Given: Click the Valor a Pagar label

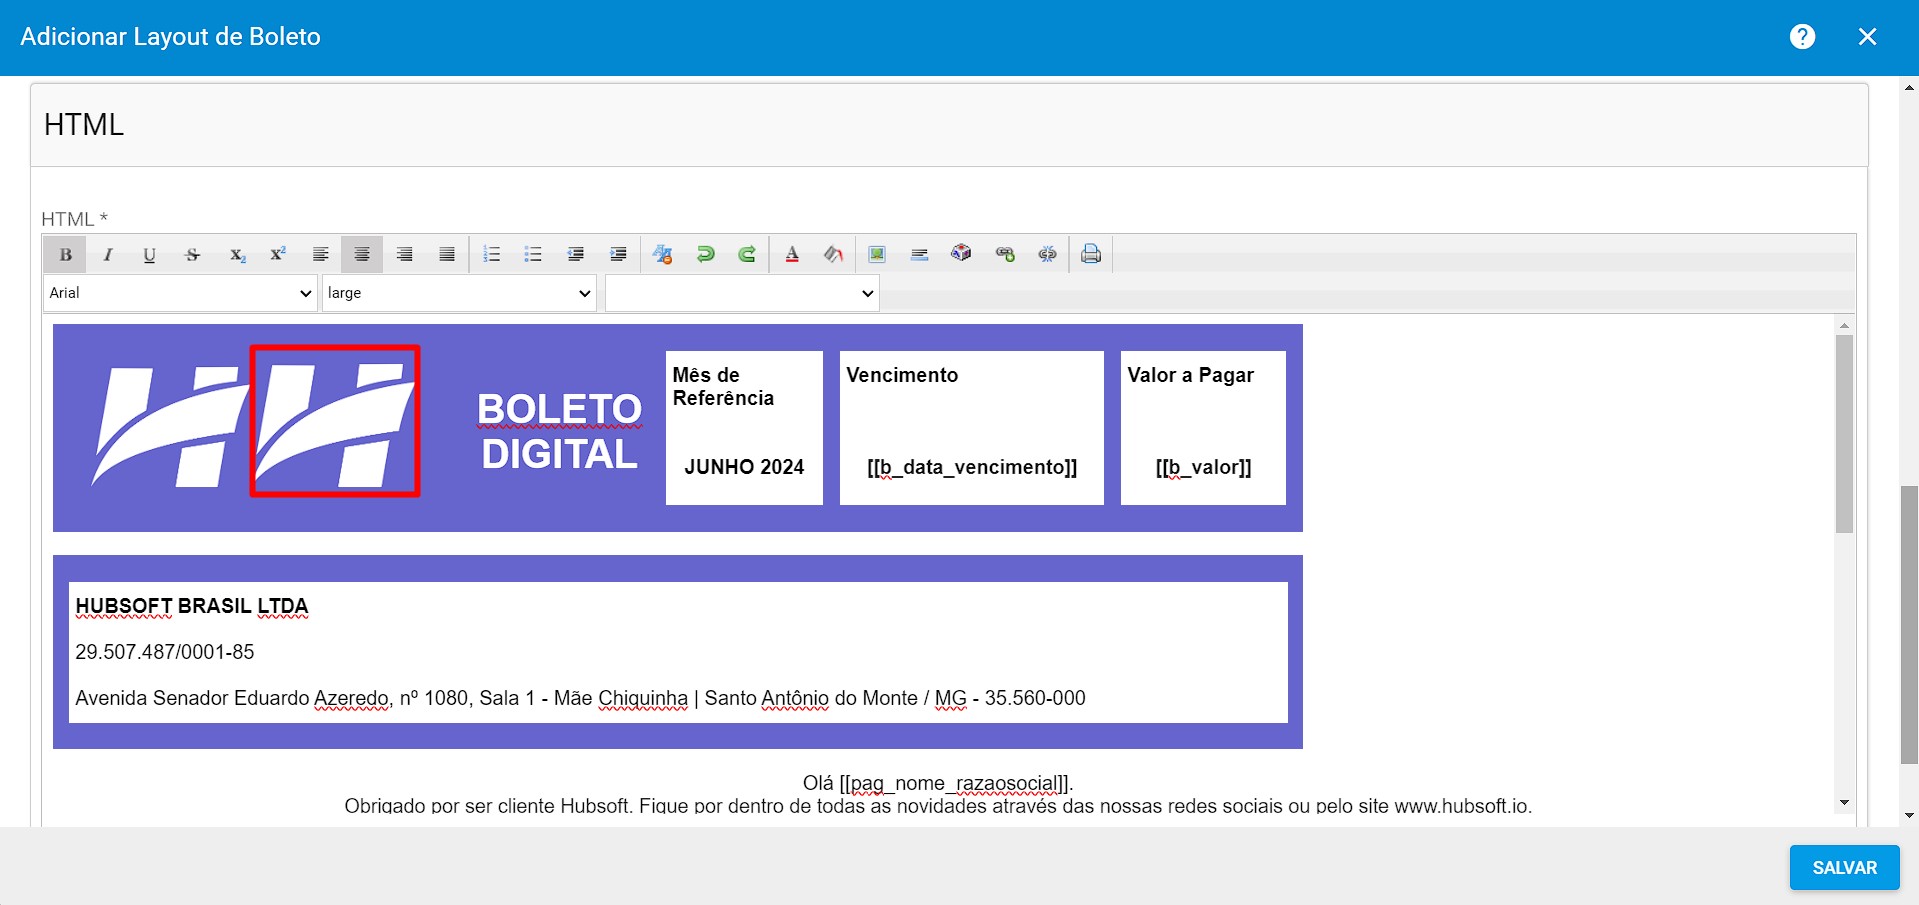Looking at the screenshot, I should click(1190, 375).
